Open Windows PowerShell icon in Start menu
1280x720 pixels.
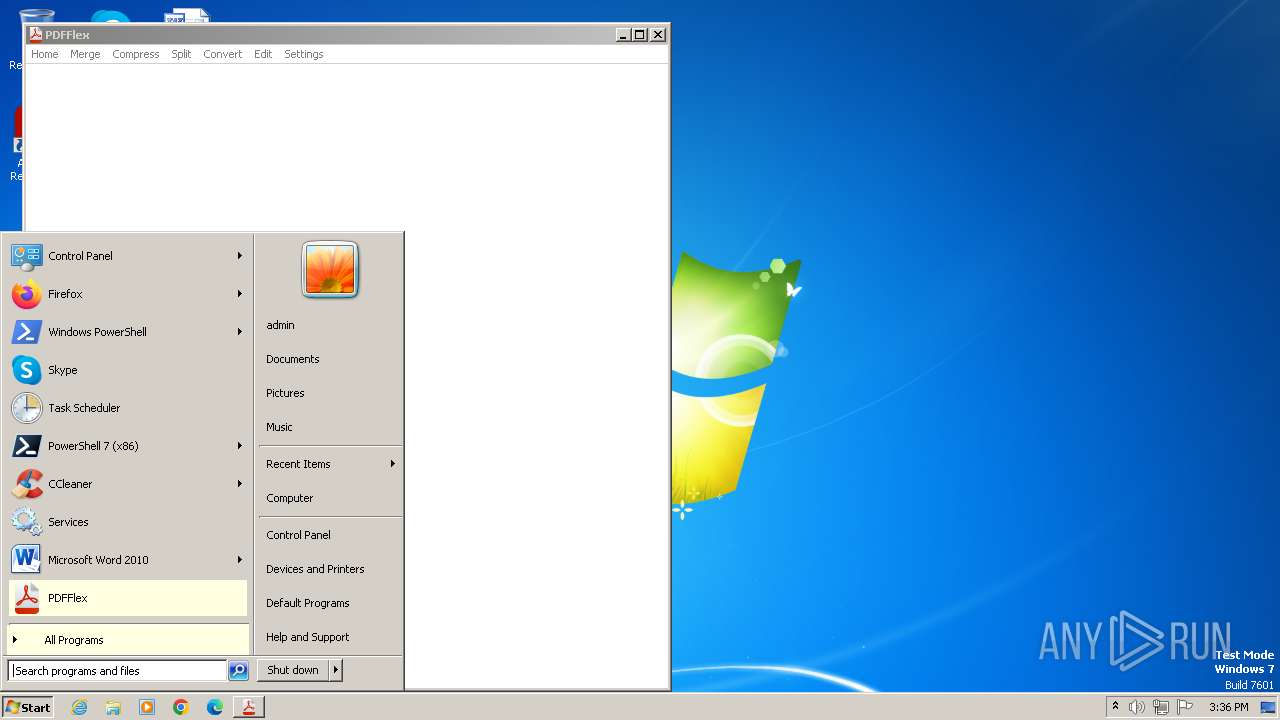coord(26,332)
